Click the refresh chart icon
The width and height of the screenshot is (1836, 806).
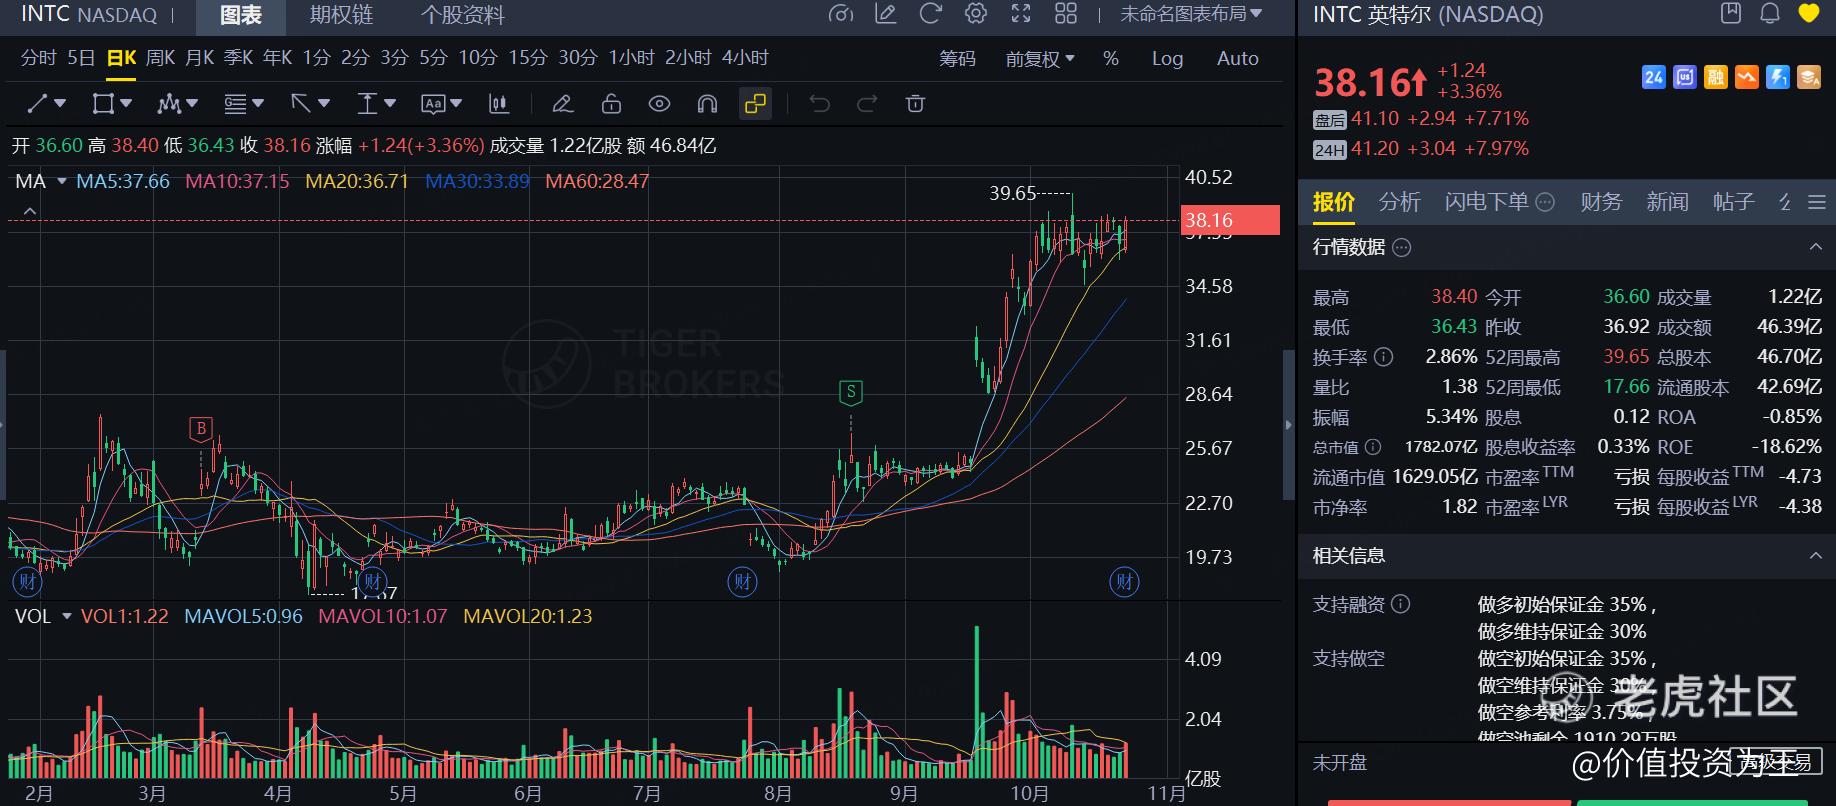[x=930, y=14]
